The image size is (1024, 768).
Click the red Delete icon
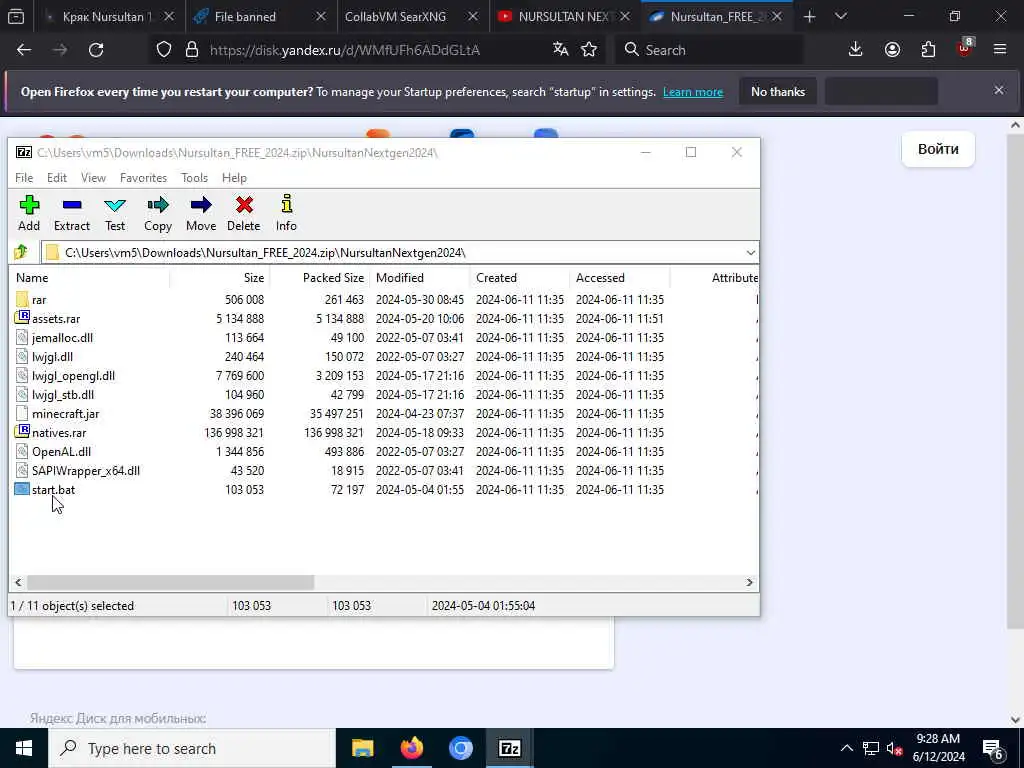[x=244, y=205]
